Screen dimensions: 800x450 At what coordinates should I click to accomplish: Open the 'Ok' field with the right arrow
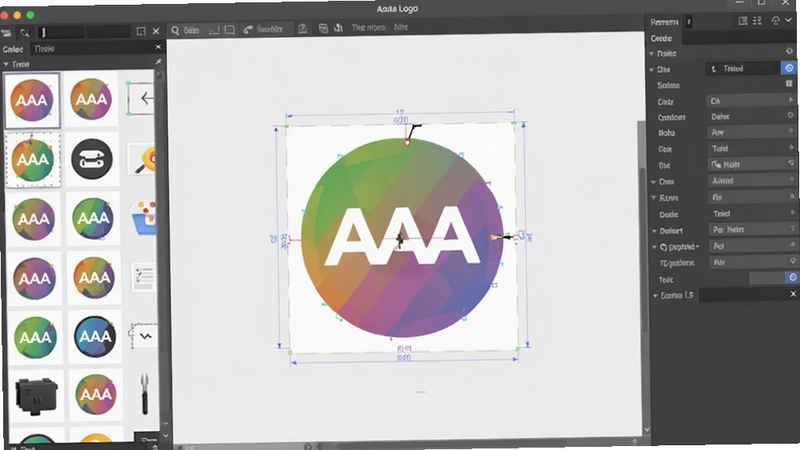[751, 101]
